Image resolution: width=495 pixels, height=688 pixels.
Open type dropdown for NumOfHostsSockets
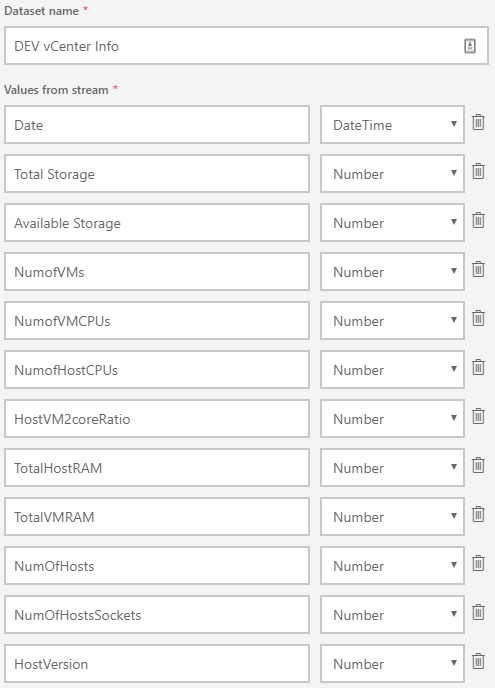tap(392, 614)
